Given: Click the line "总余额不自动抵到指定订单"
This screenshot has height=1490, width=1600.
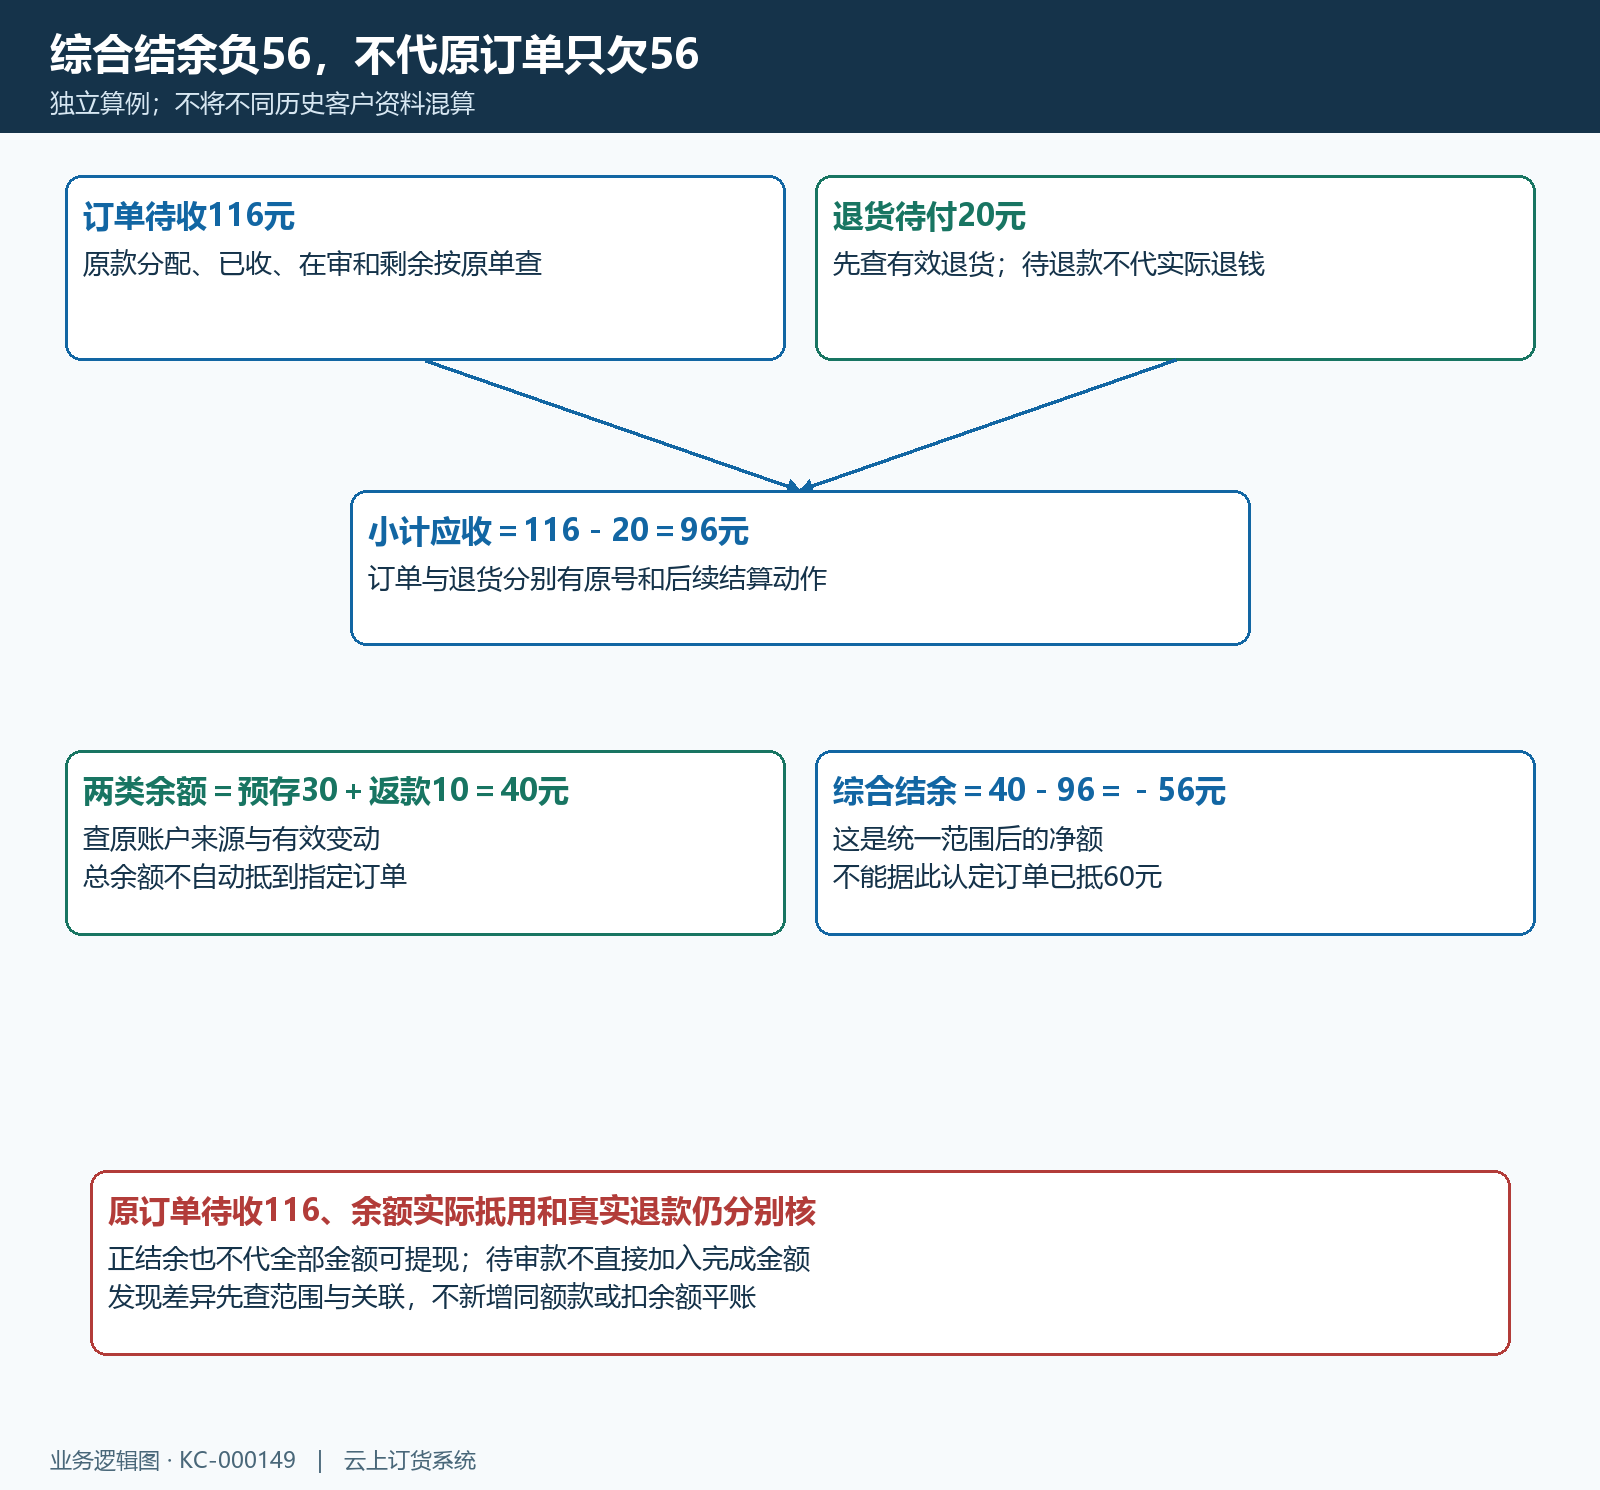Looking at the screenshot, I should 245,877.
